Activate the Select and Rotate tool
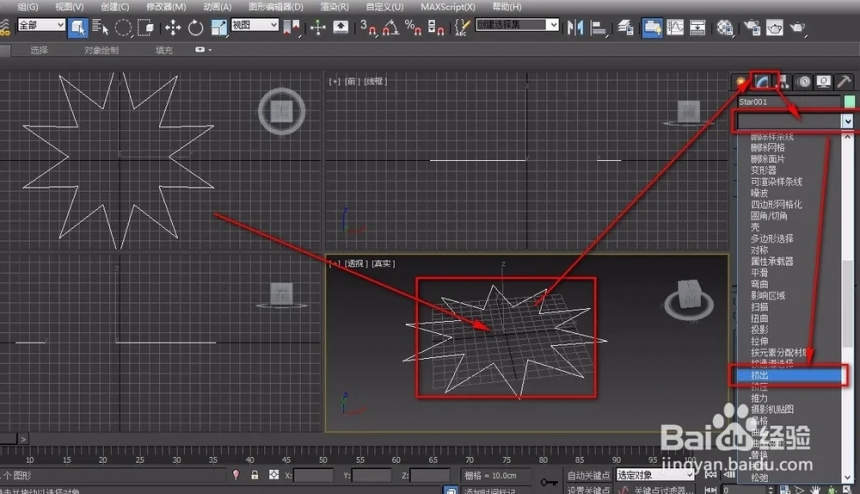The image size is (860, 494). (x=196, y=27)
